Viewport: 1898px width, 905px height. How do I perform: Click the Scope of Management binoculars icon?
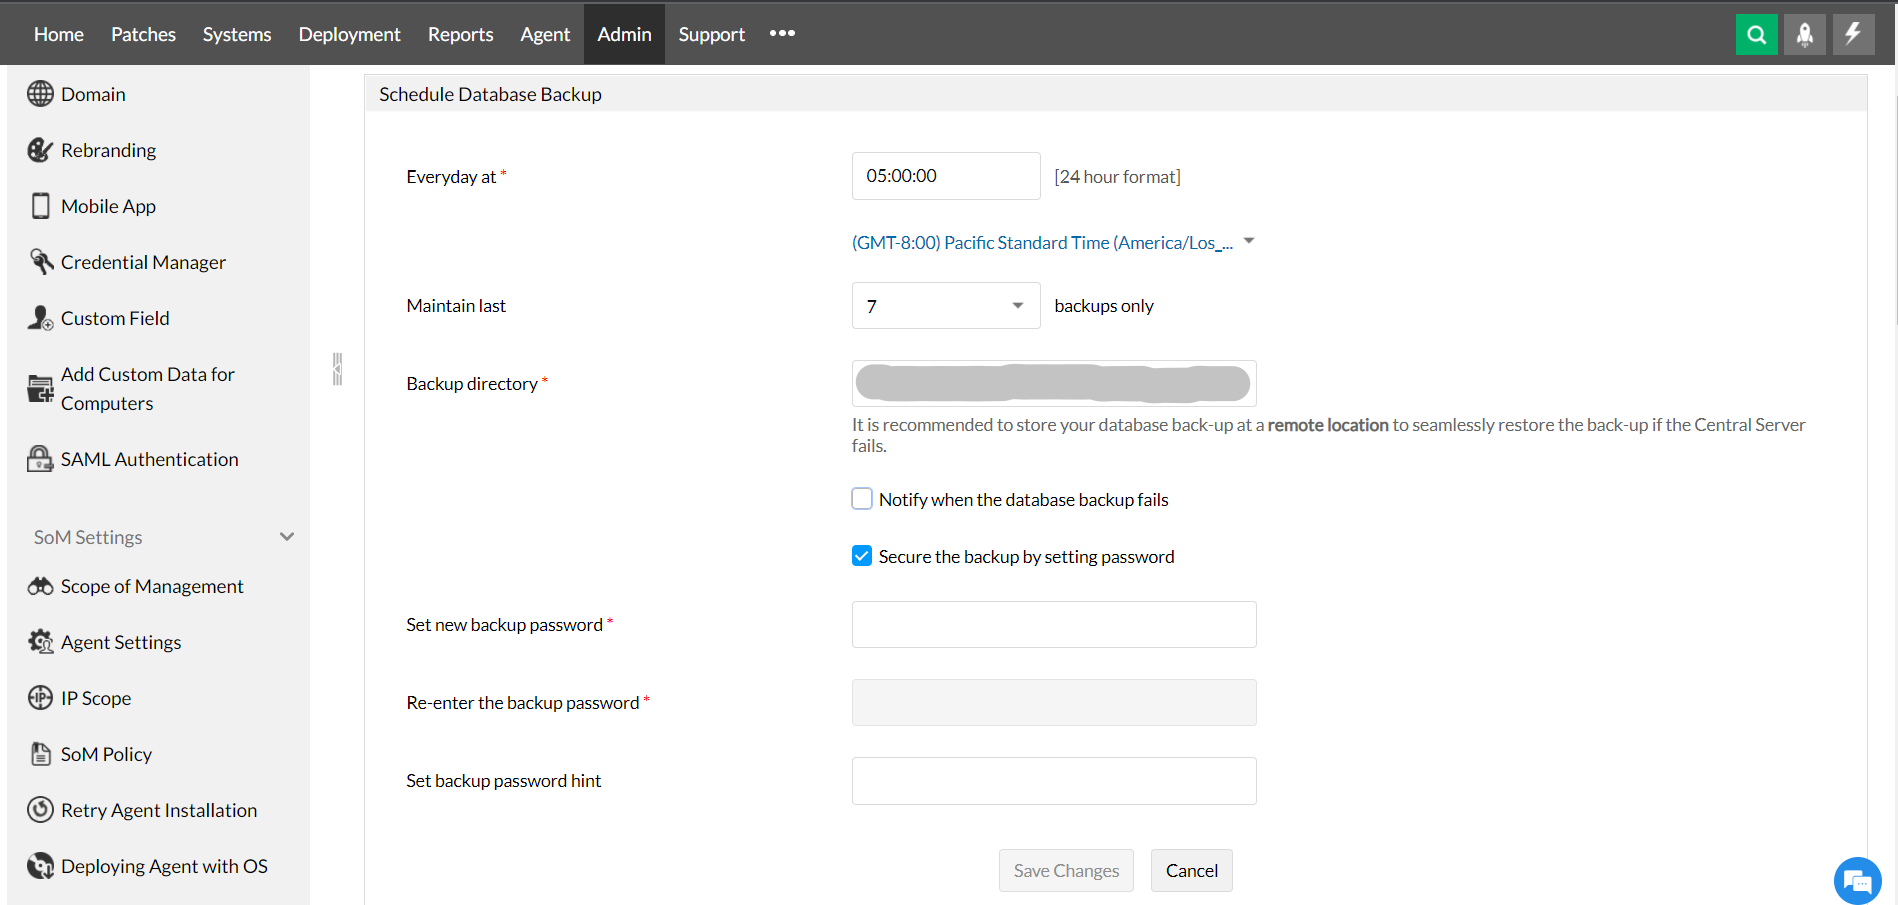tap(40, 586)
